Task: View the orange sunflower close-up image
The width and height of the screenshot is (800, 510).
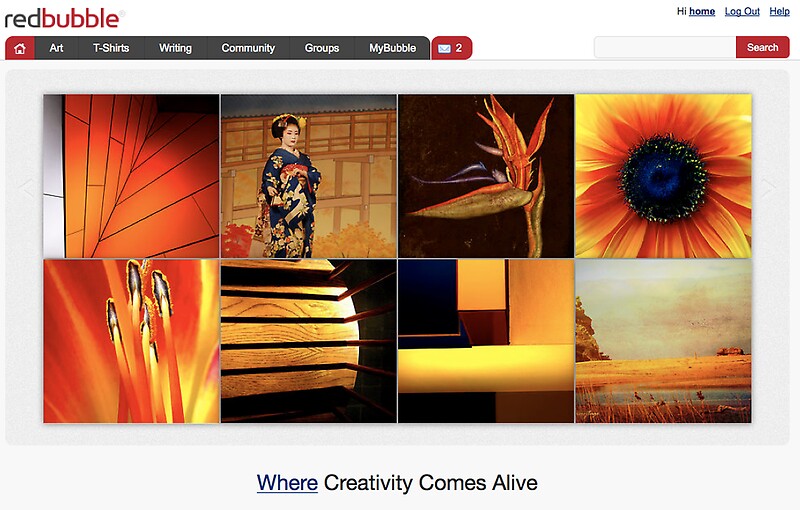Action: click(x=663, y=176)
